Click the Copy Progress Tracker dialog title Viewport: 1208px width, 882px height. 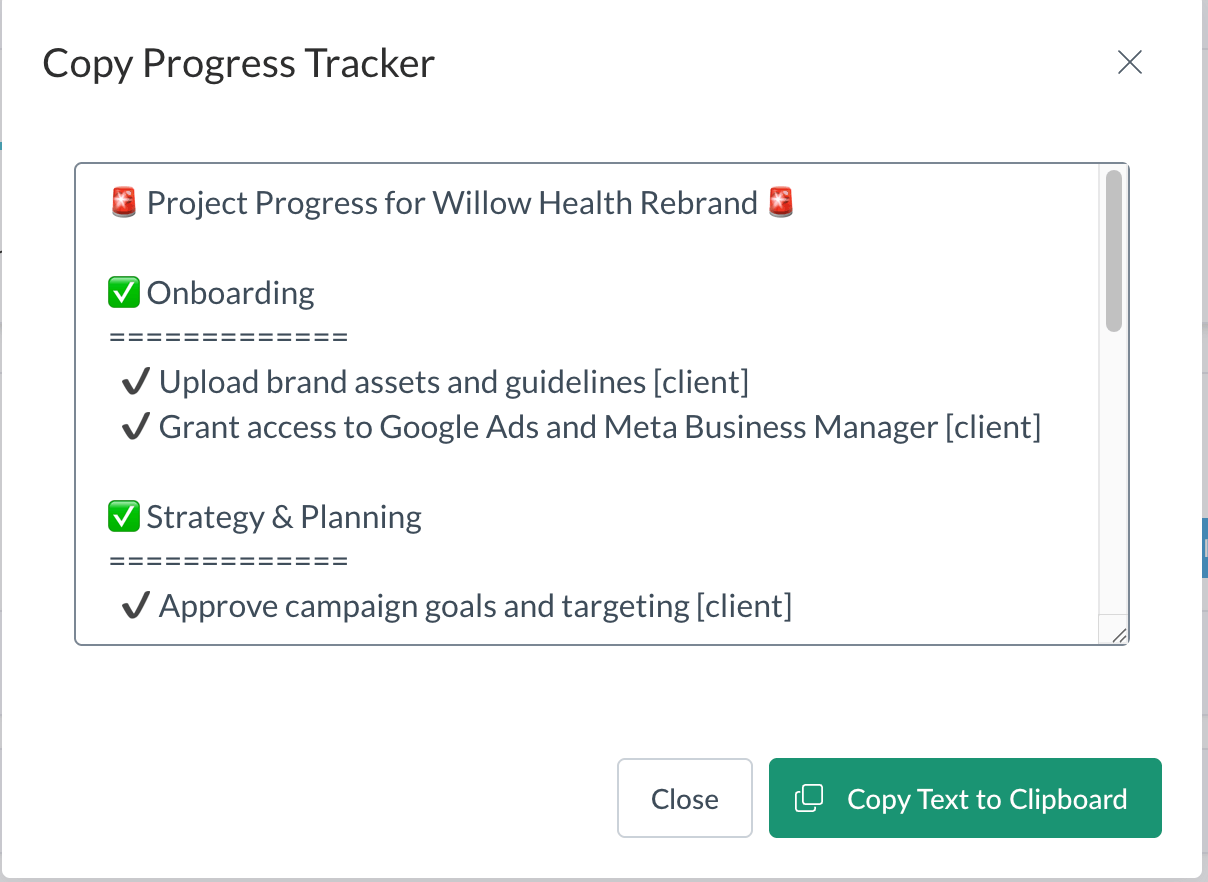point(238,62)
